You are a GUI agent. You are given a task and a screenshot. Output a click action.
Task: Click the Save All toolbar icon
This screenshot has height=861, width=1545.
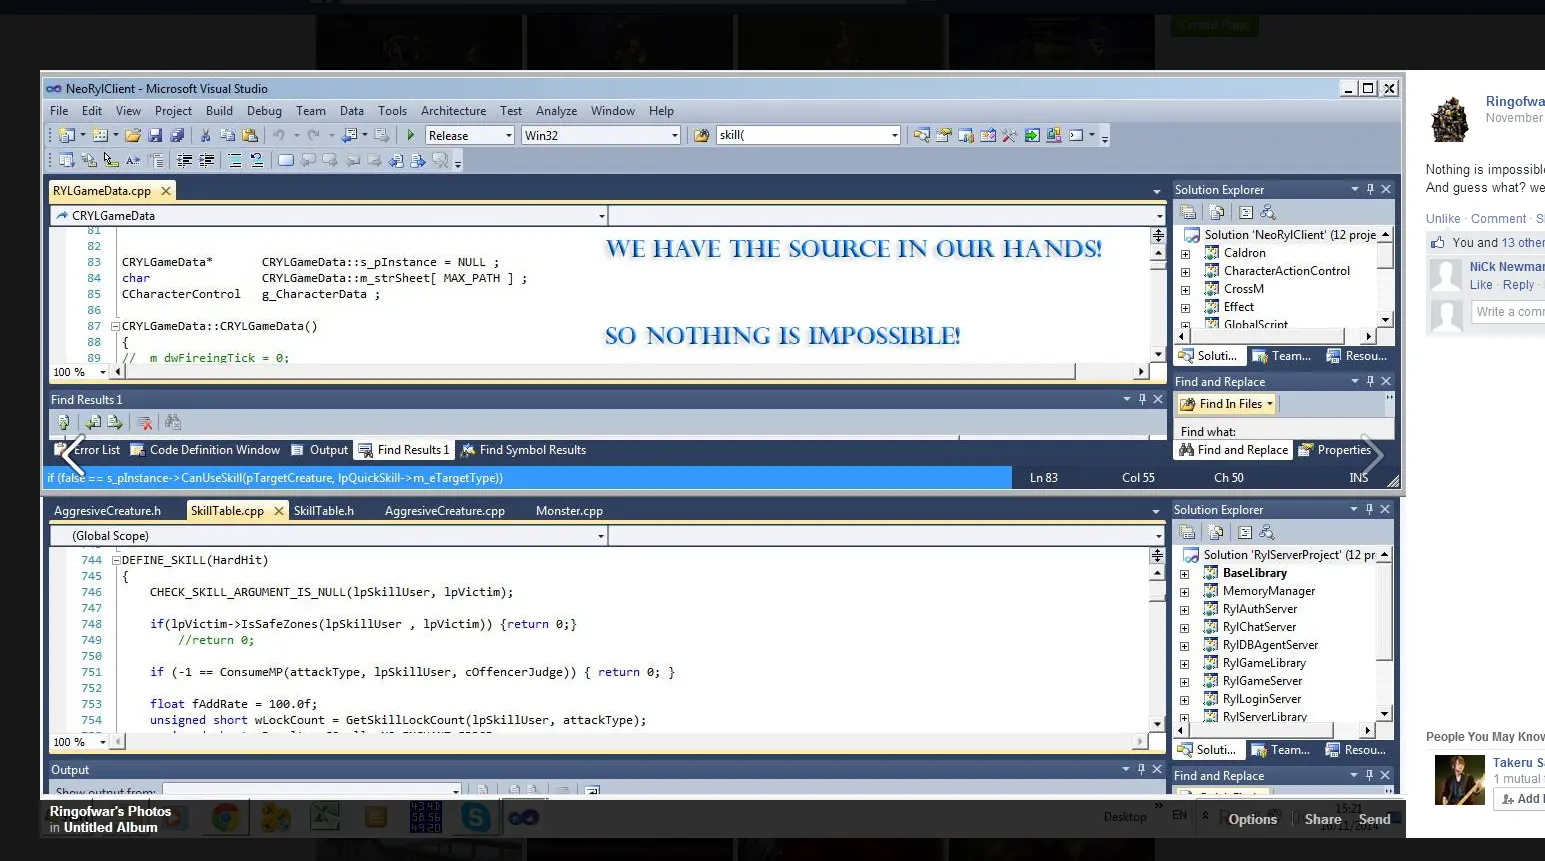(177, 135)
